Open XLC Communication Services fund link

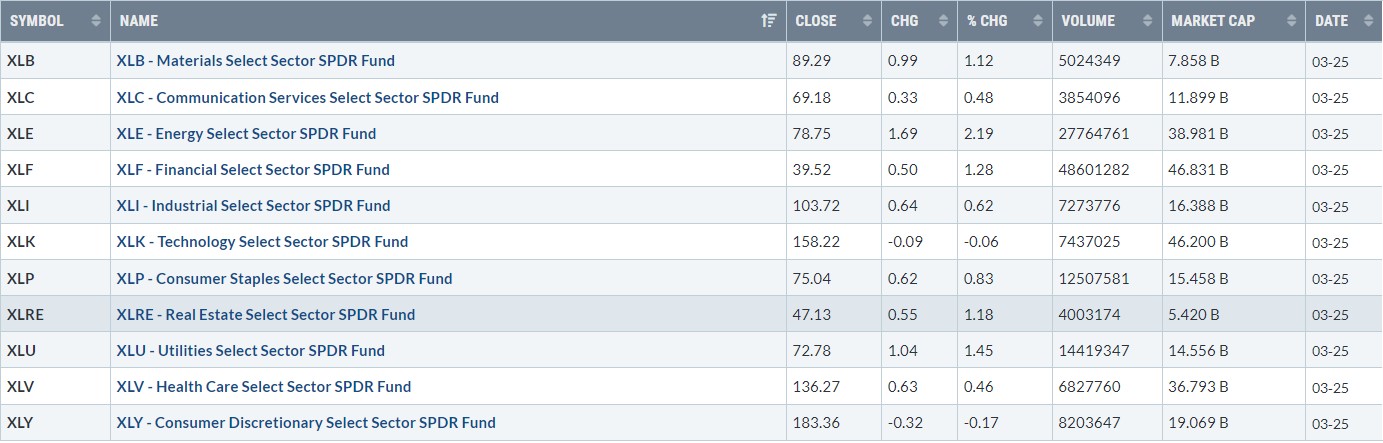307,98
